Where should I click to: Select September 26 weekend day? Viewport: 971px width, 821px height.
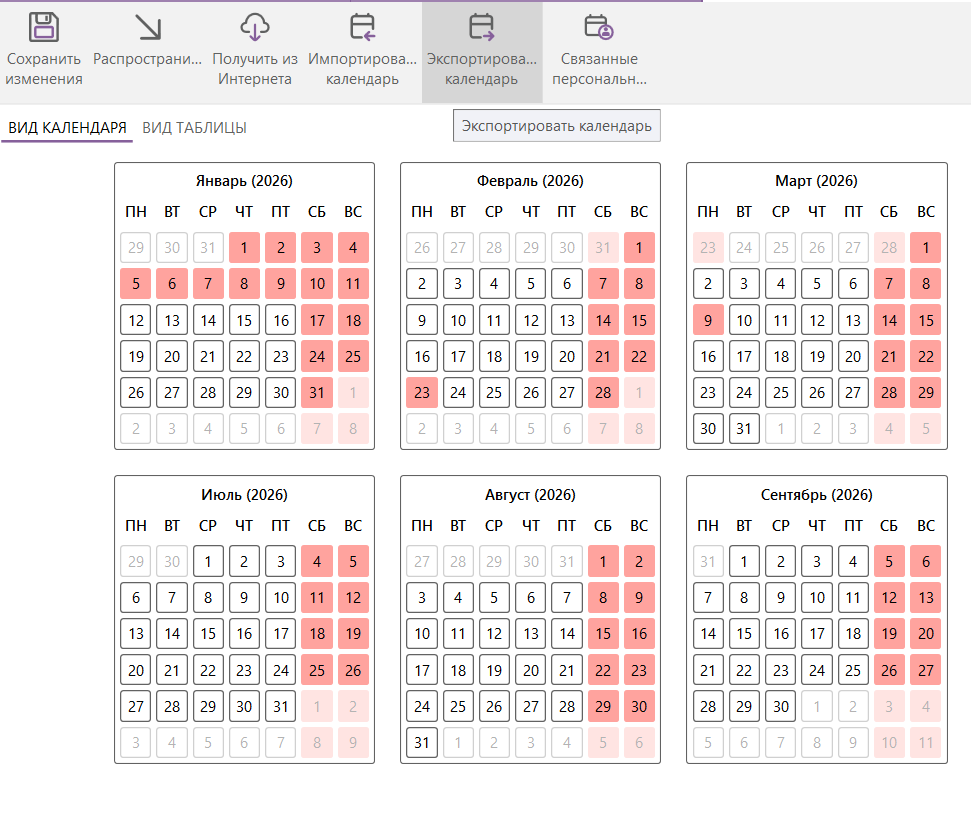coord(889,670)
